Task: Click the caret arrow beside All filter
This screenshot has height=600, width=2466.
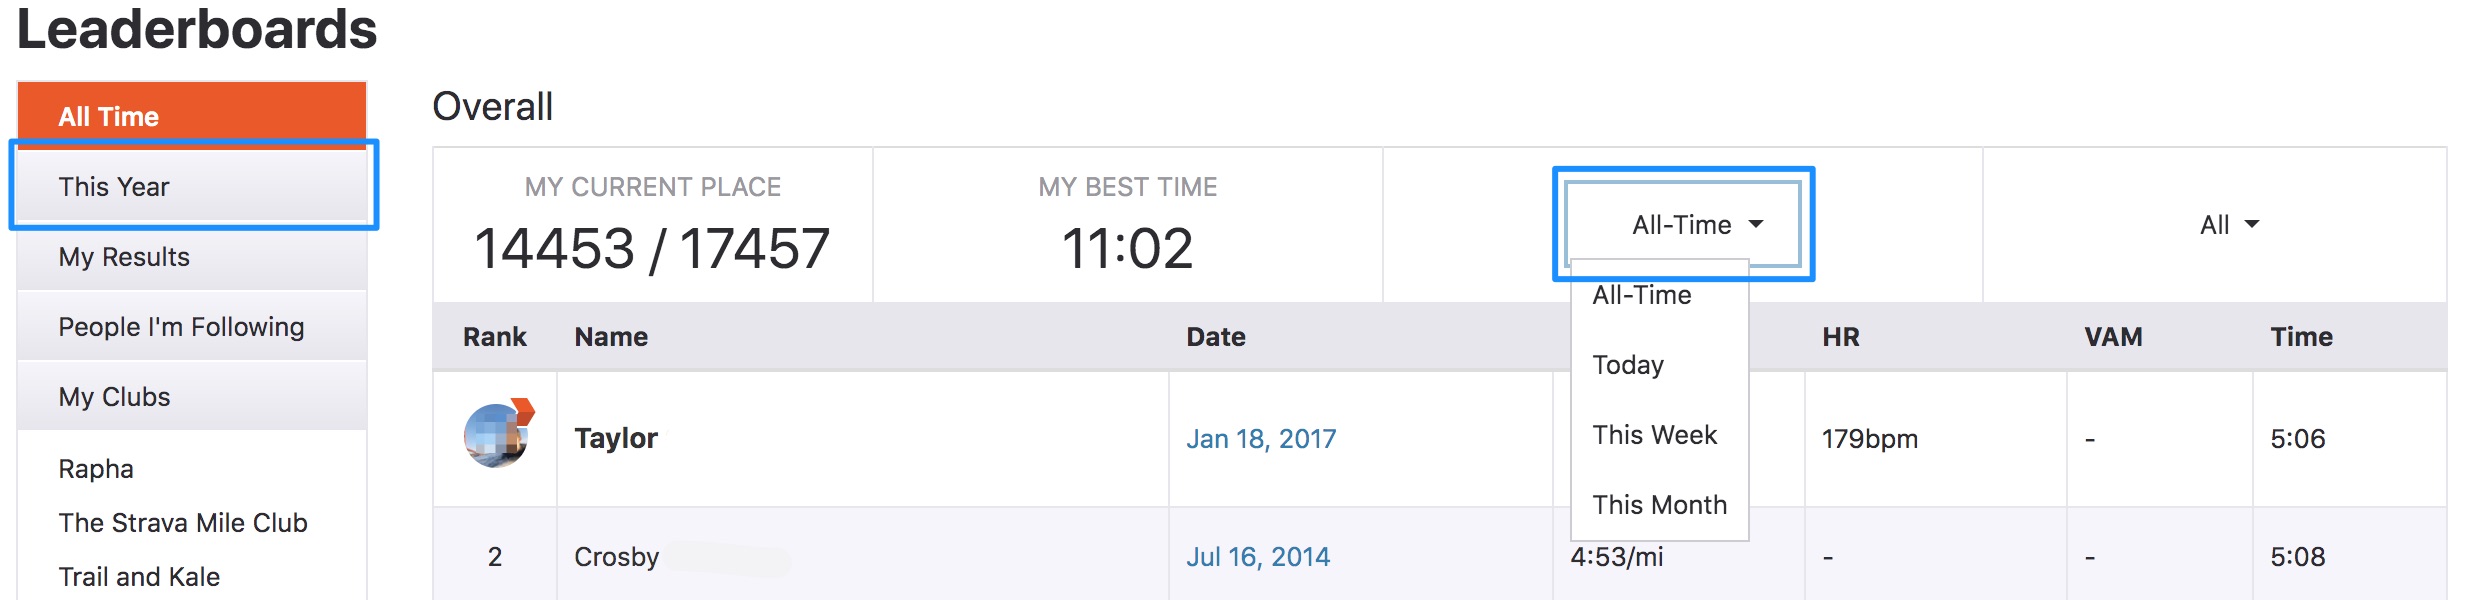Action: [x=2252, y=225]
